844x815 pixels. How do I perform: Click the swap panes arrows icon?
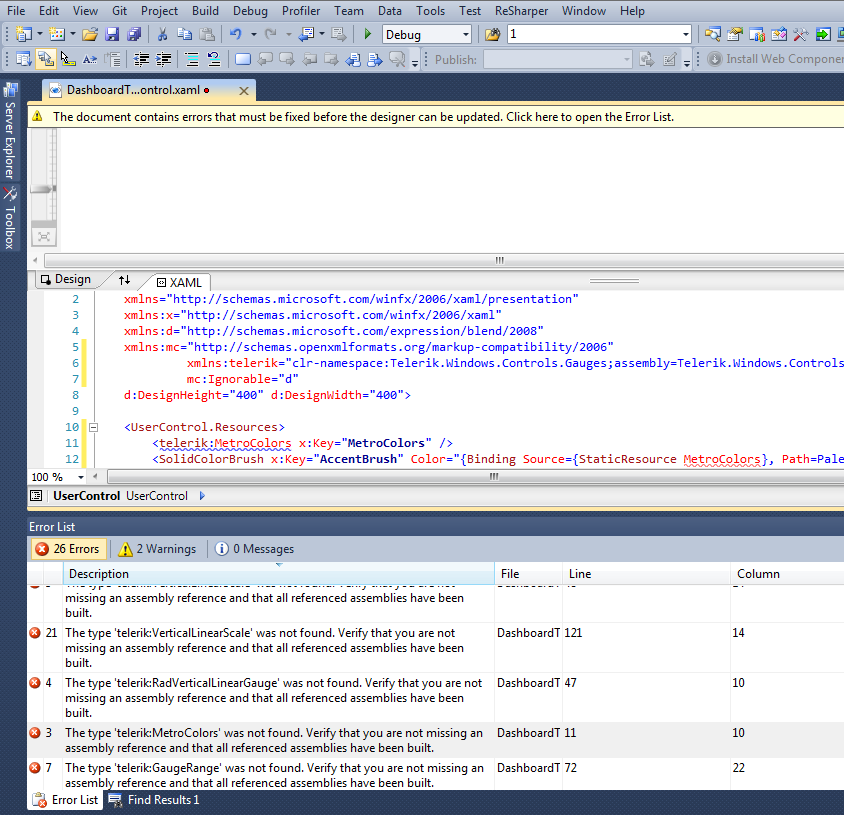(124, 280)
